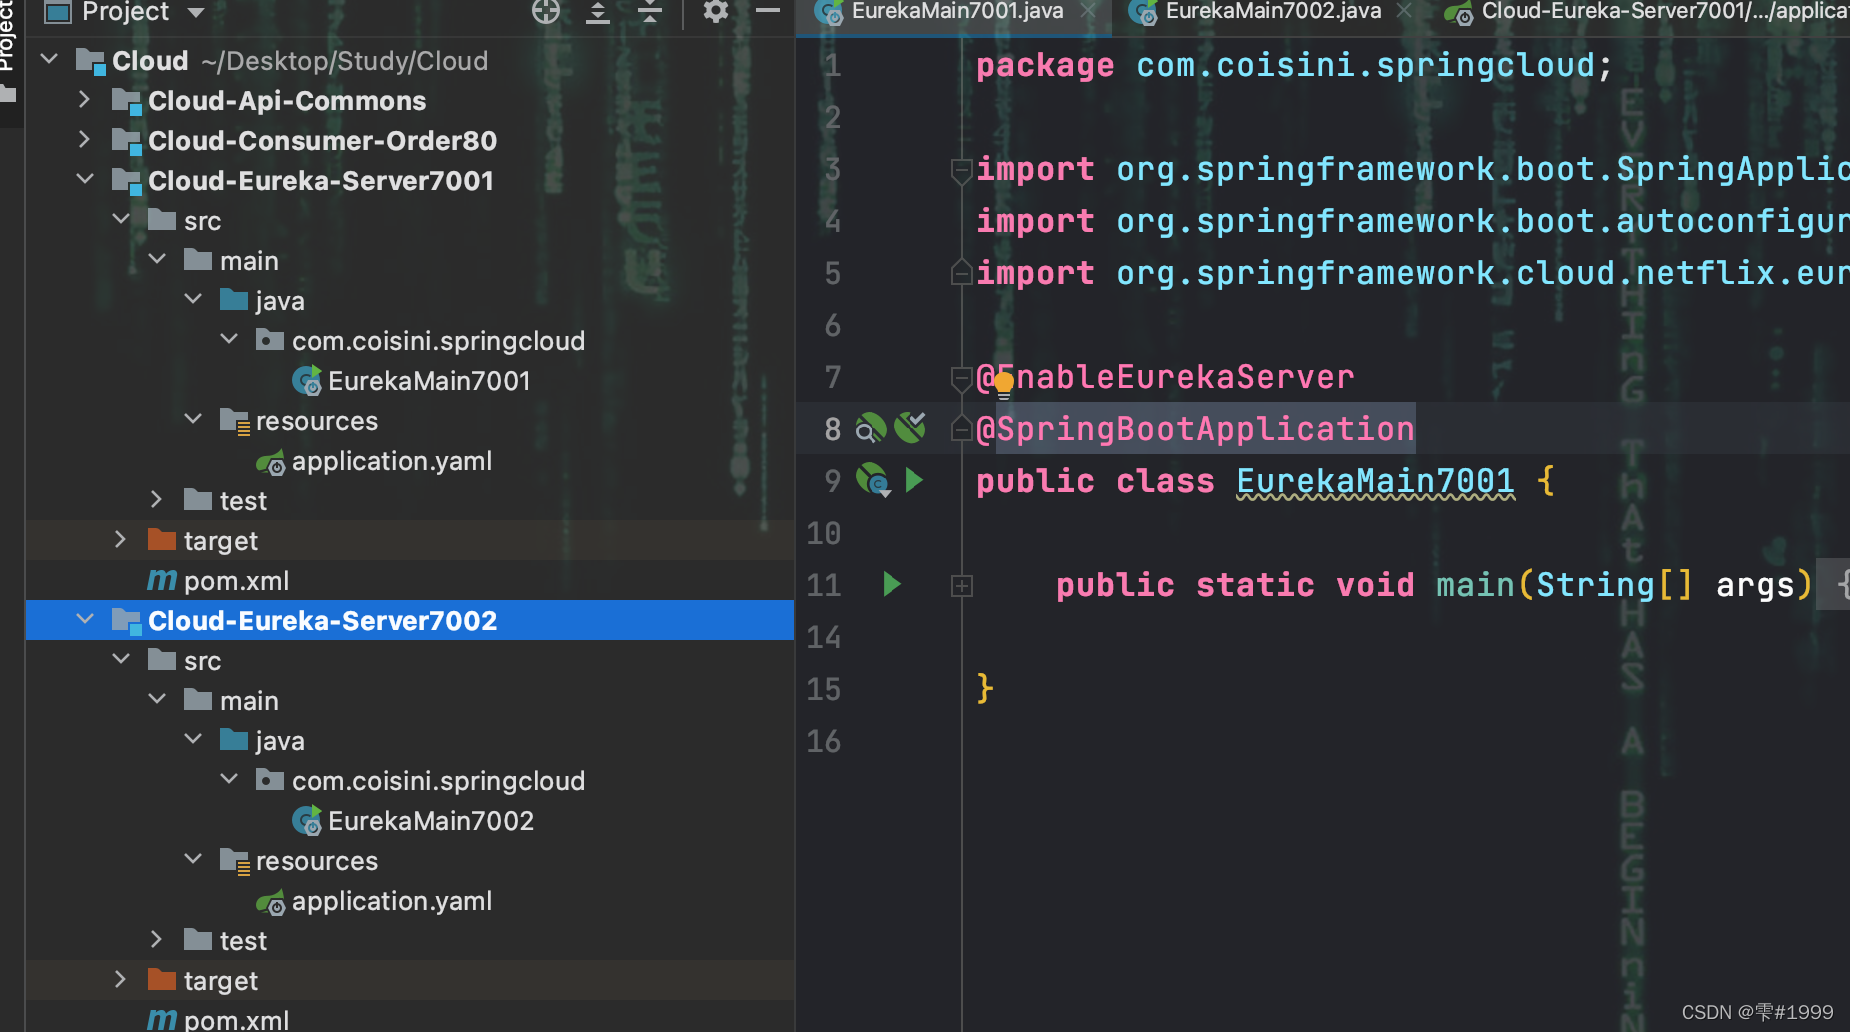Click the @EnableEurekaServer annotation
Screen dimensions: 1850x1032
1165,377
